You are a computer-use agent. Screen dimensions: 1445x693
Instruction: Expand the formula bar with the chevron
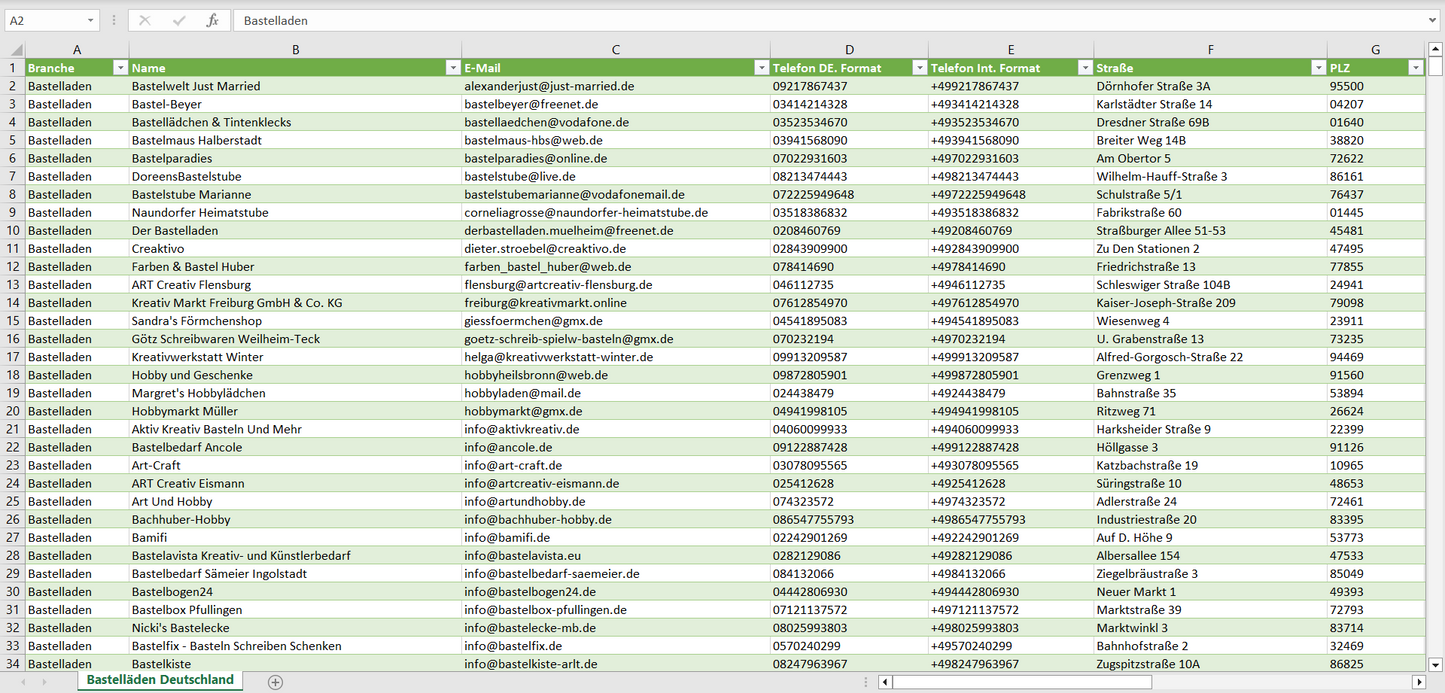[x=1433, y=20]
